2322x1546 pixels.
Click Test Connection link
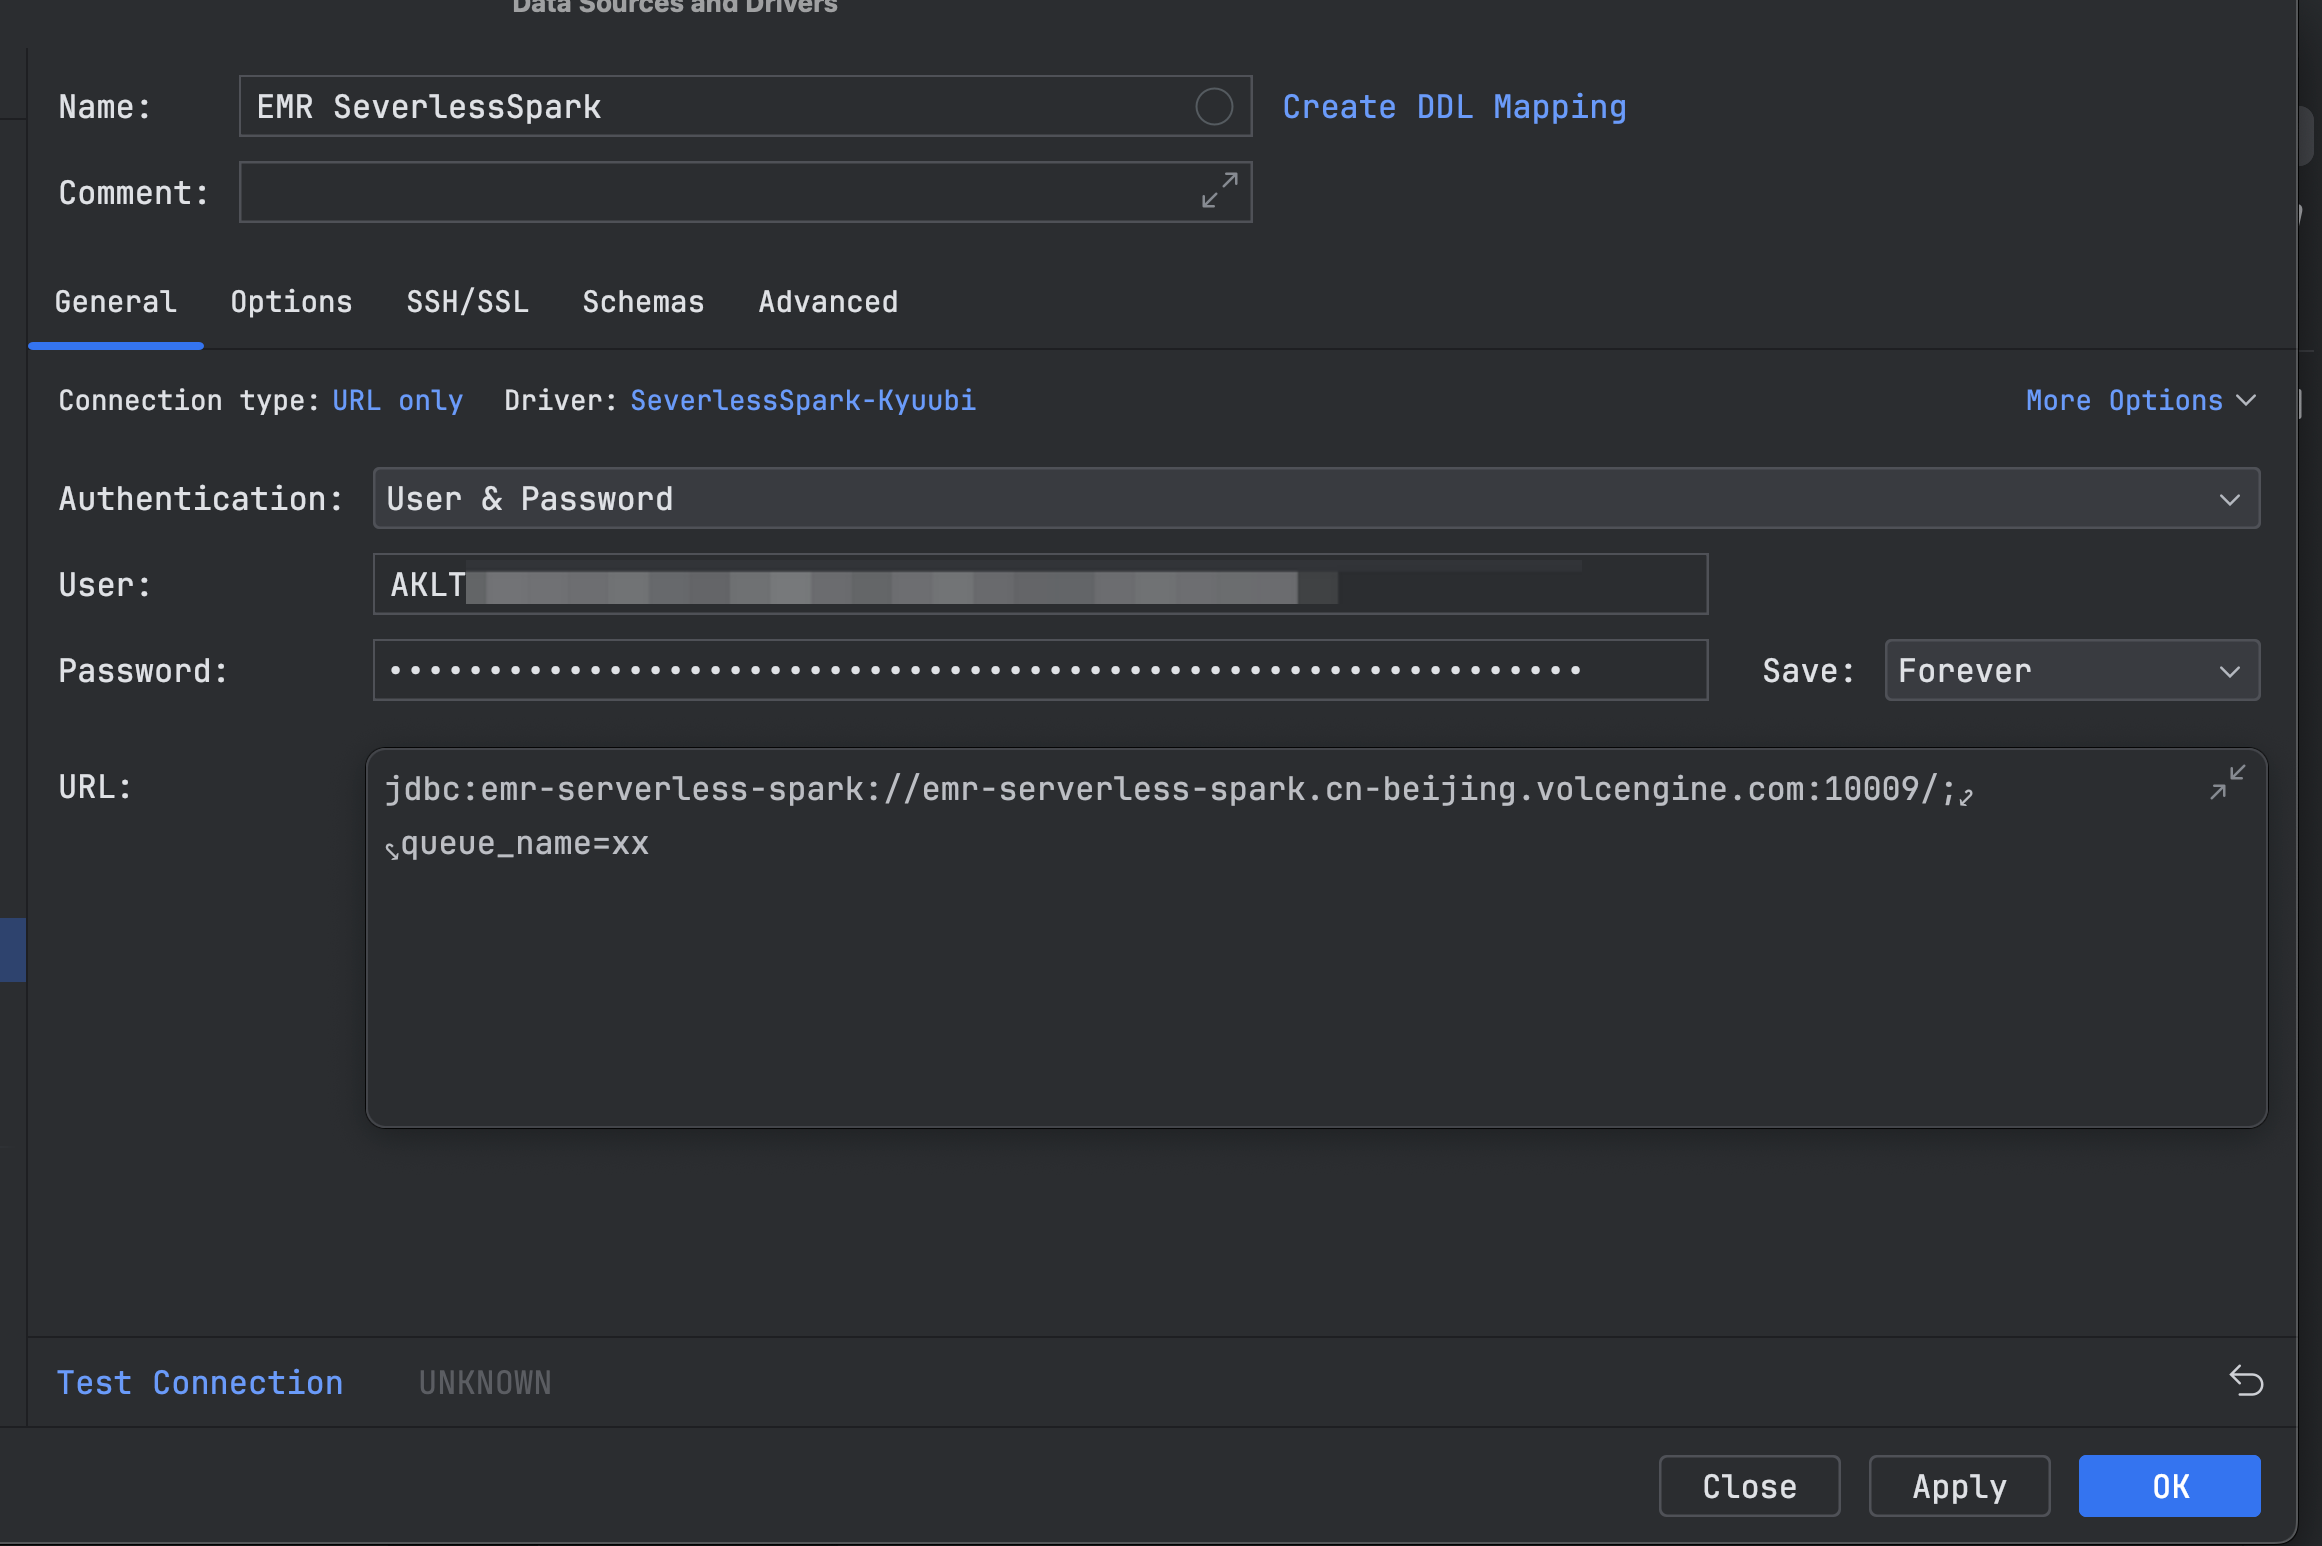199,1382
